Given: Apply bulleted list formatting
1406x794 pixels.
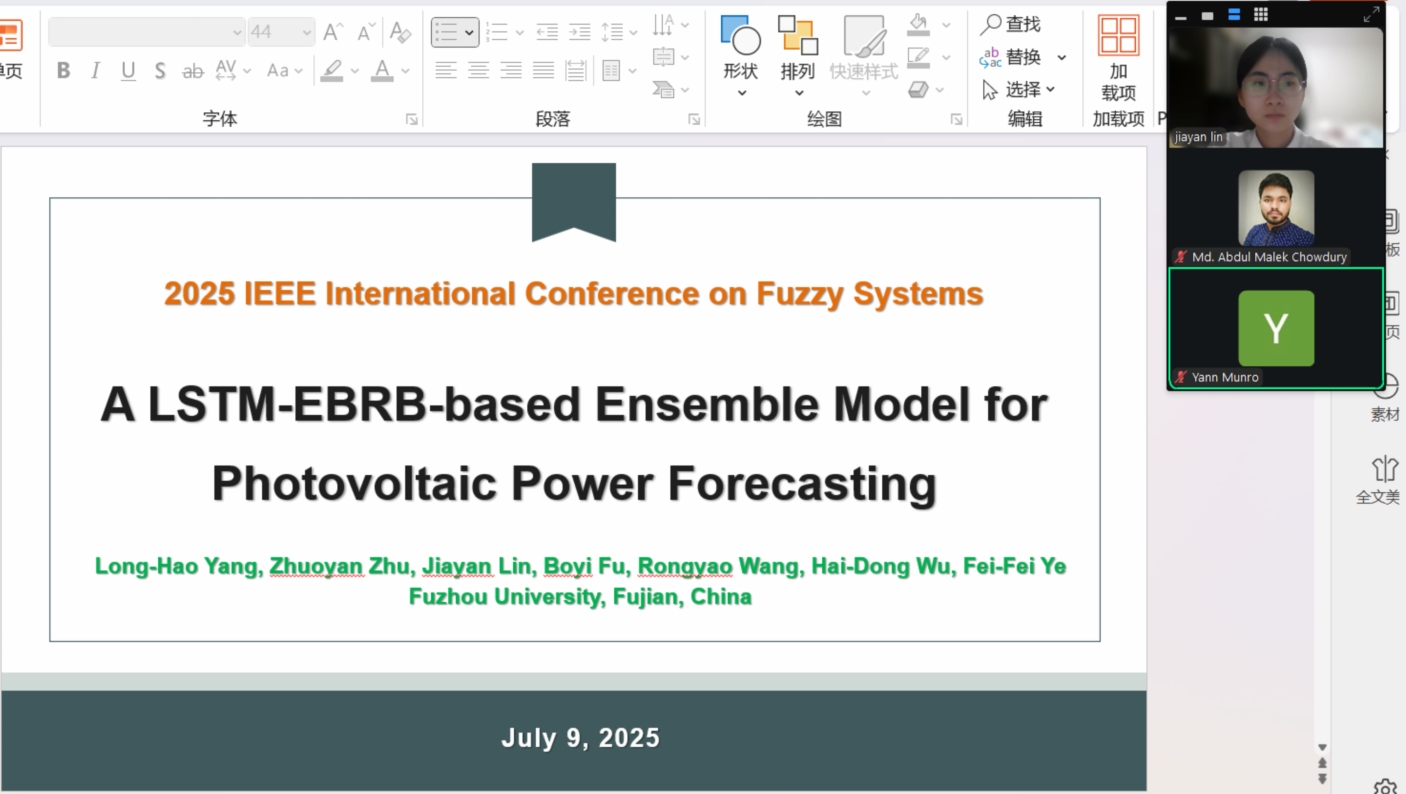Looking at the screenshot, I should [455, 32].
